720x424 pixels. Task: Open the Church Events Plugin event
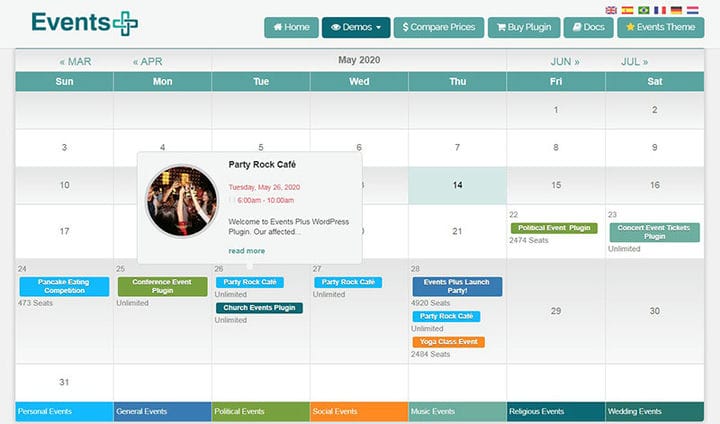coord(259,308)
